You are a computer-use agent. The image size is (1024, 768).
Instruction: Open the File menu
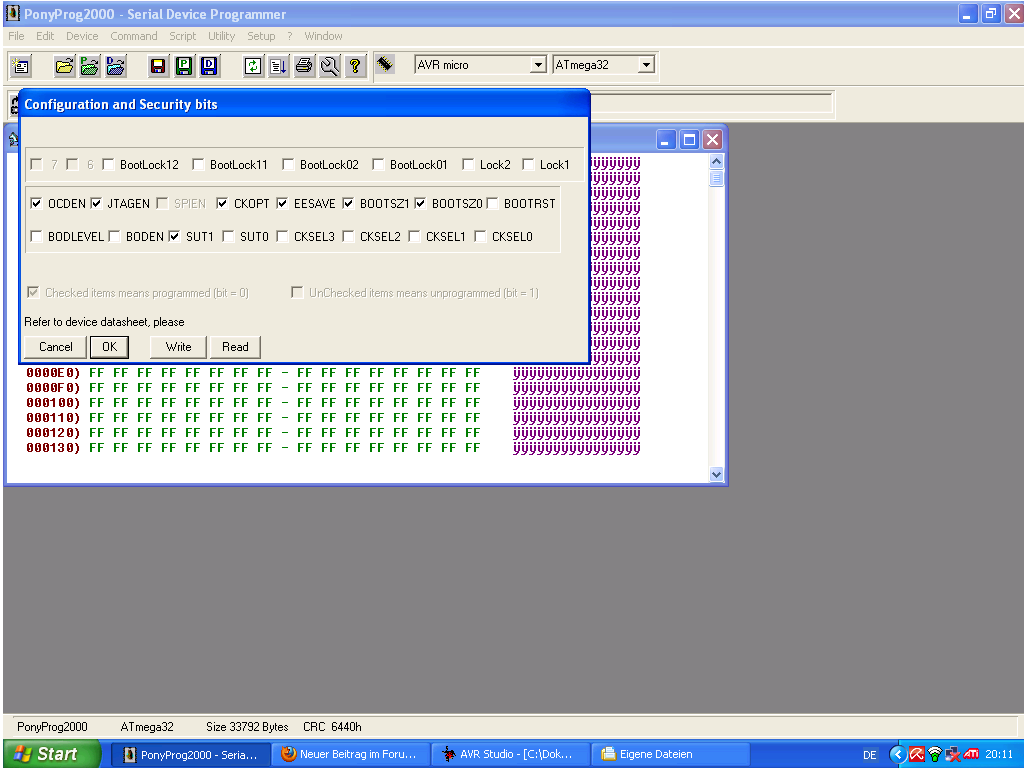tap(16, 36)
